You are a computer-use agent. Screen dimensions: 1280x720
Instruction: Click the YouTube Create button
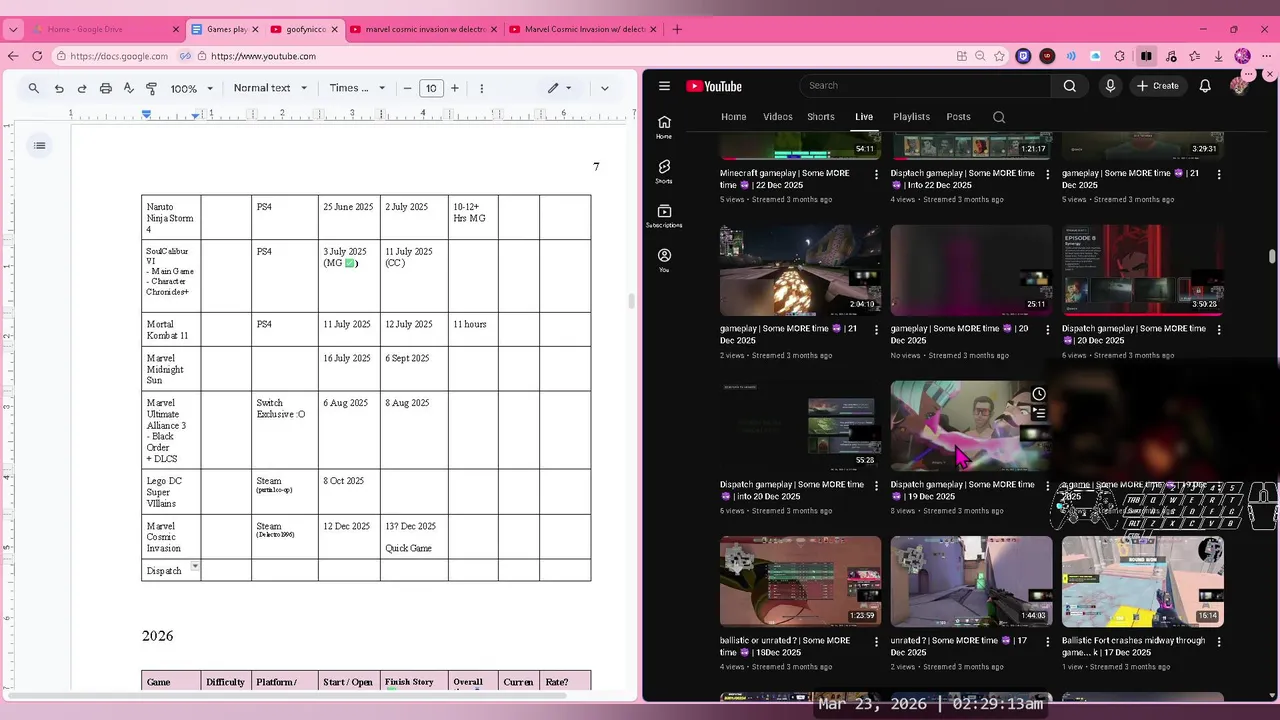(1158, 86)
